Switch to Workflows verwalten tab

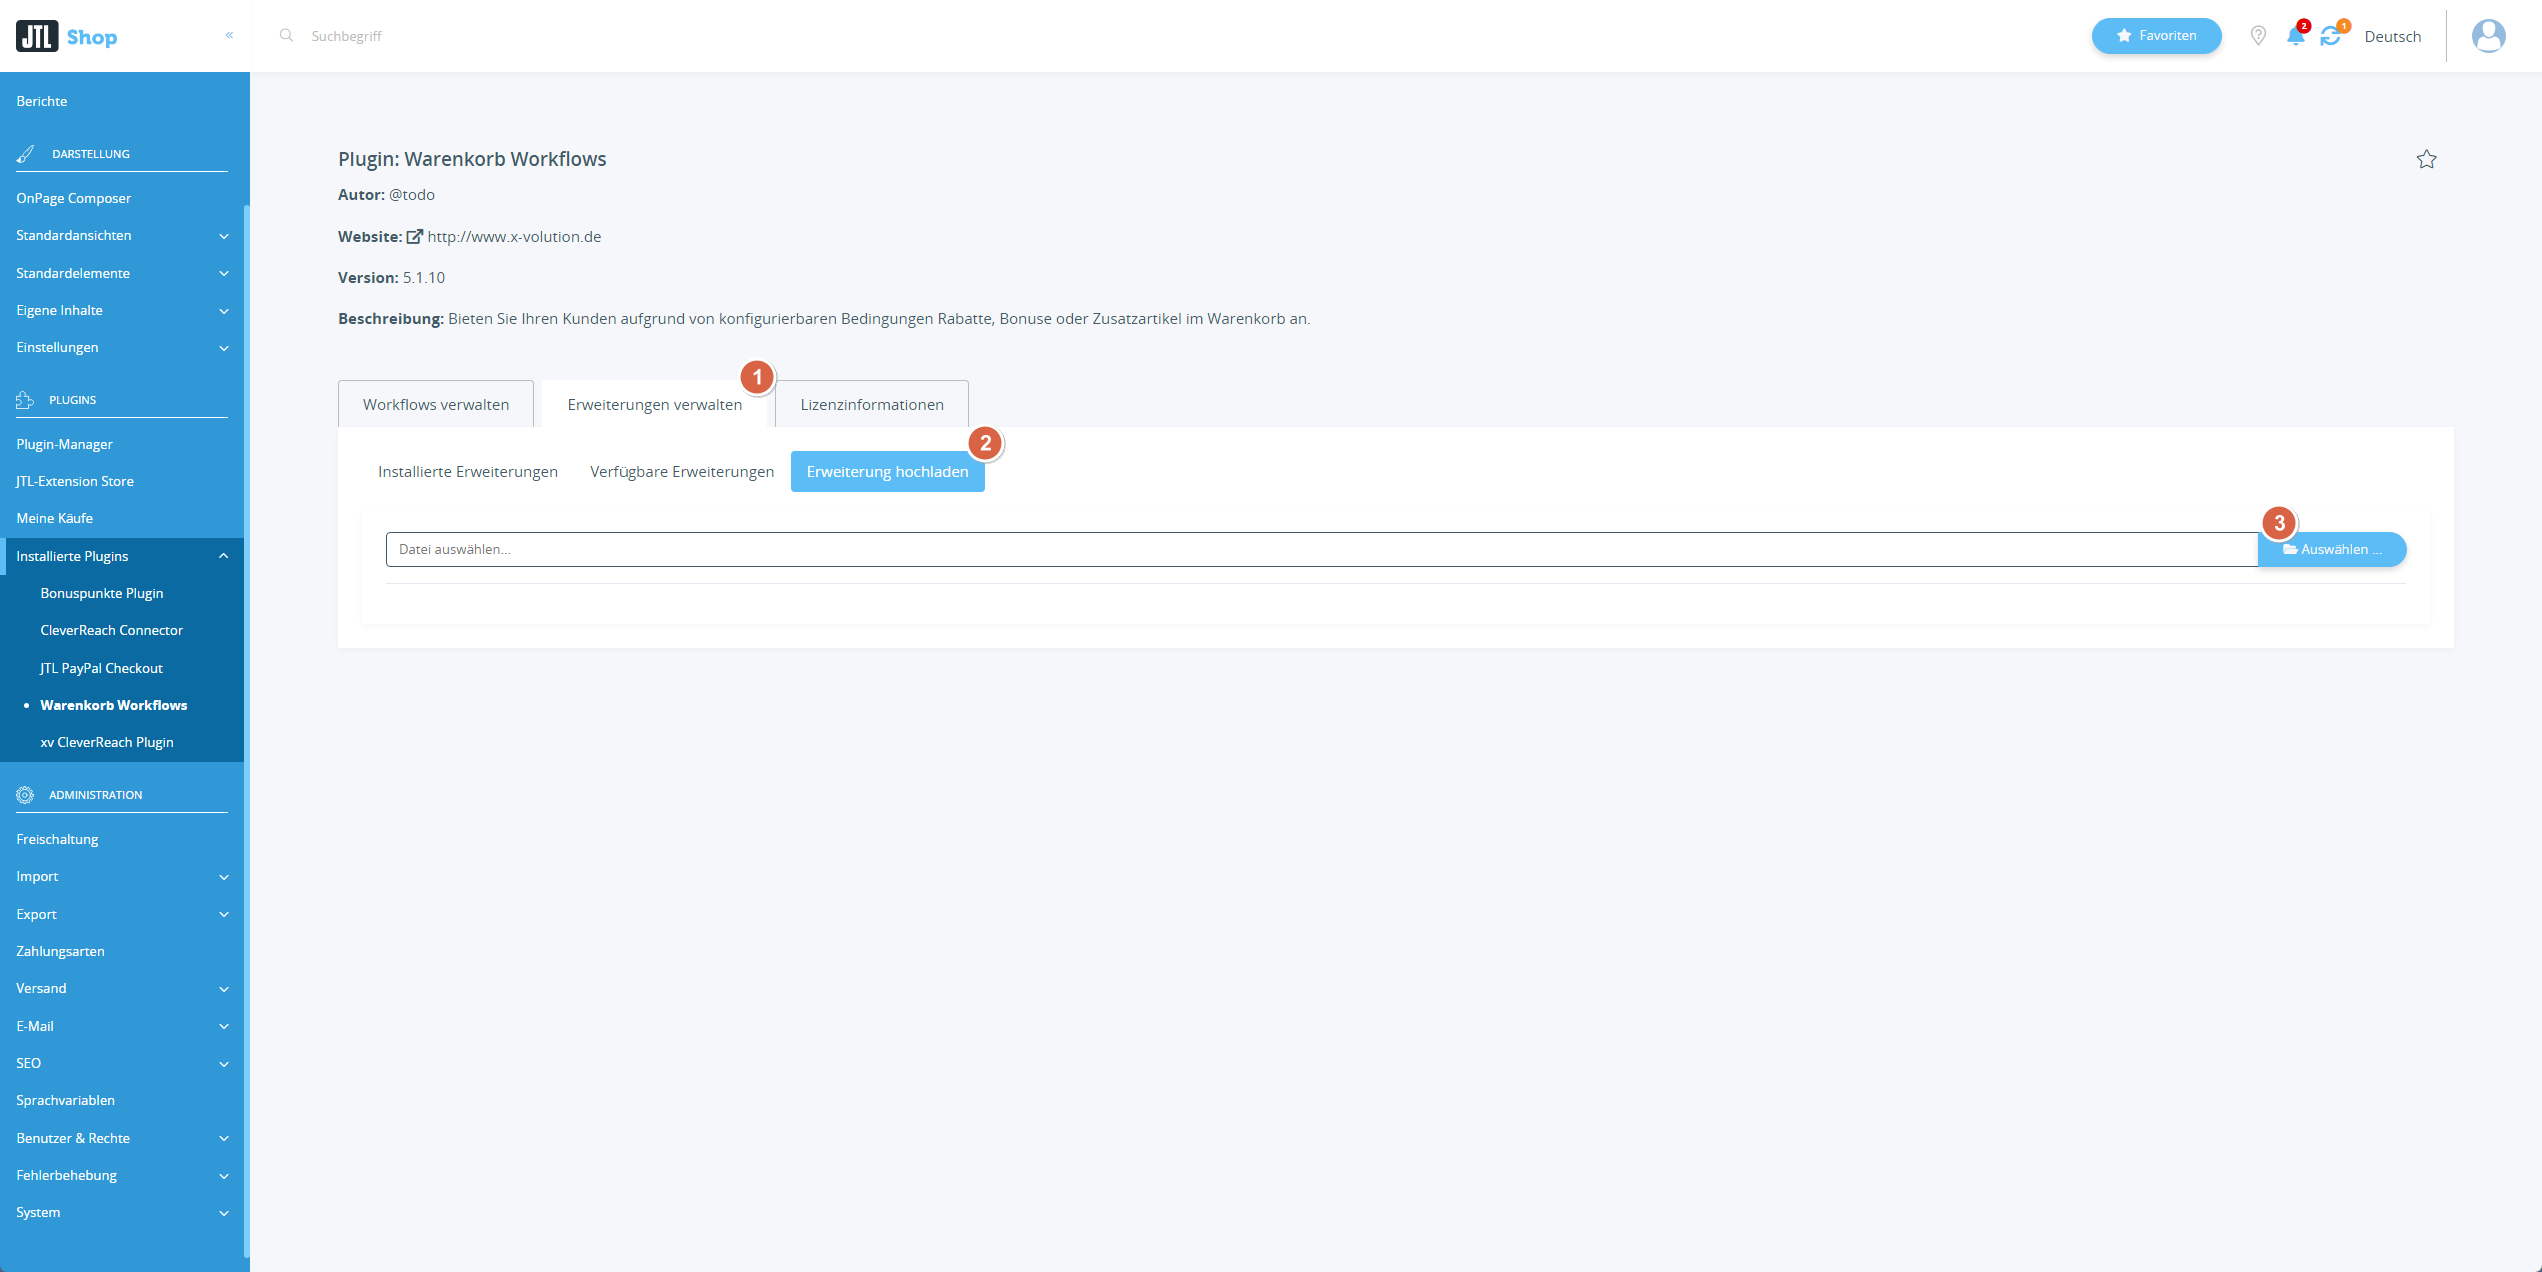coord(436,404)
